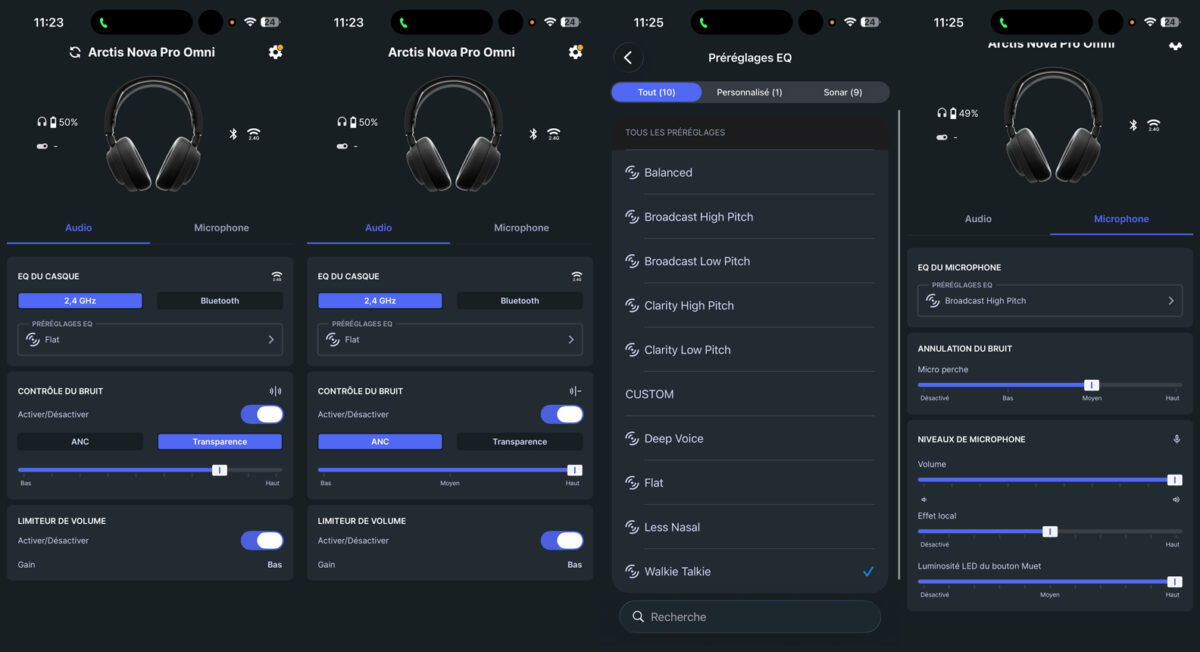Select 2,4 GHz source on ANC-active screen

380,300
